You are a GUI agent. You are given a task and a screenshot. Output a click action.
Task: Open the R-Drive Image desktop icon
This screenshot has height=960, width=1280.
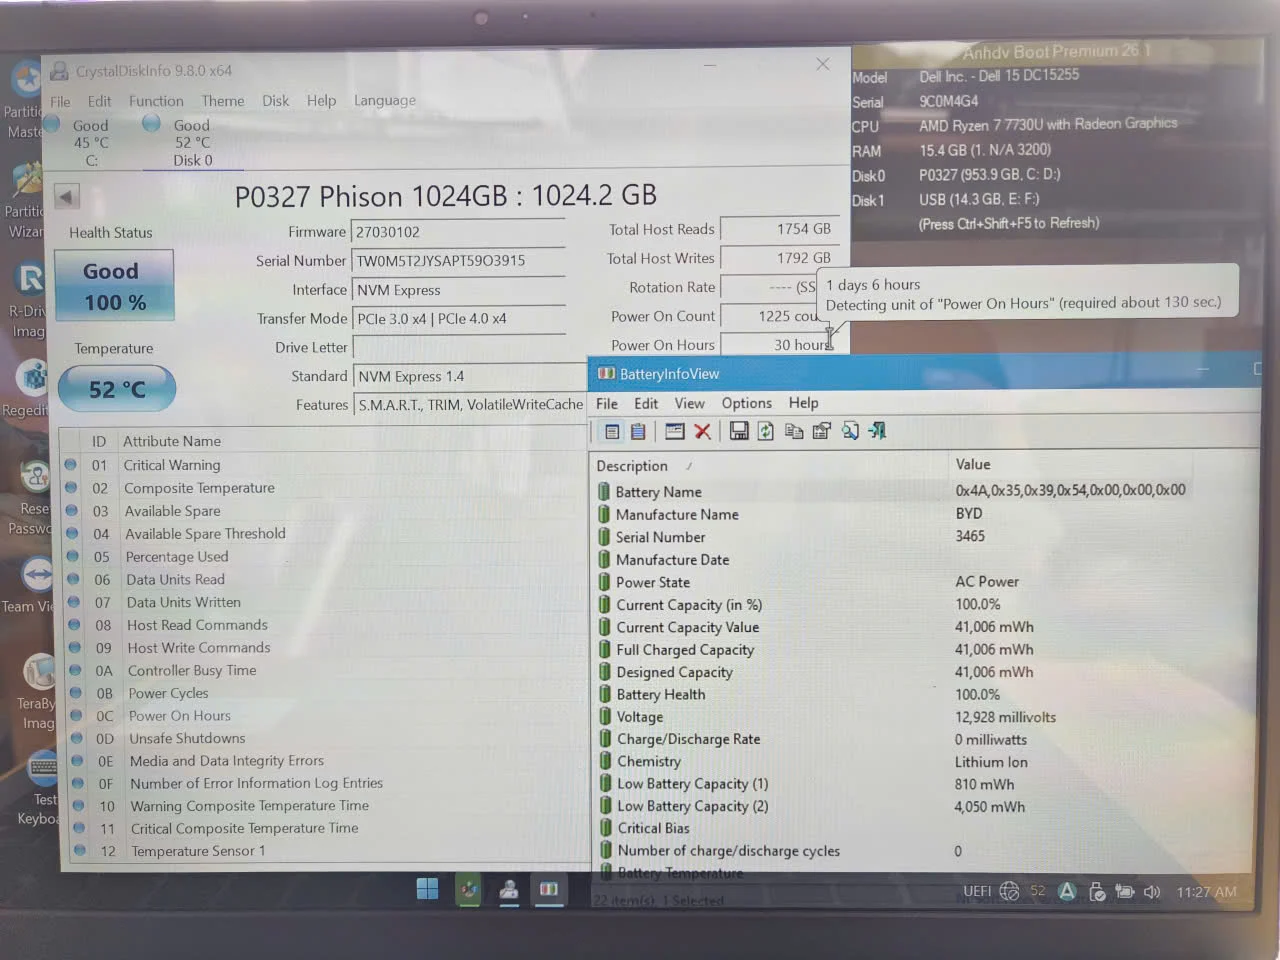point(29,296)
